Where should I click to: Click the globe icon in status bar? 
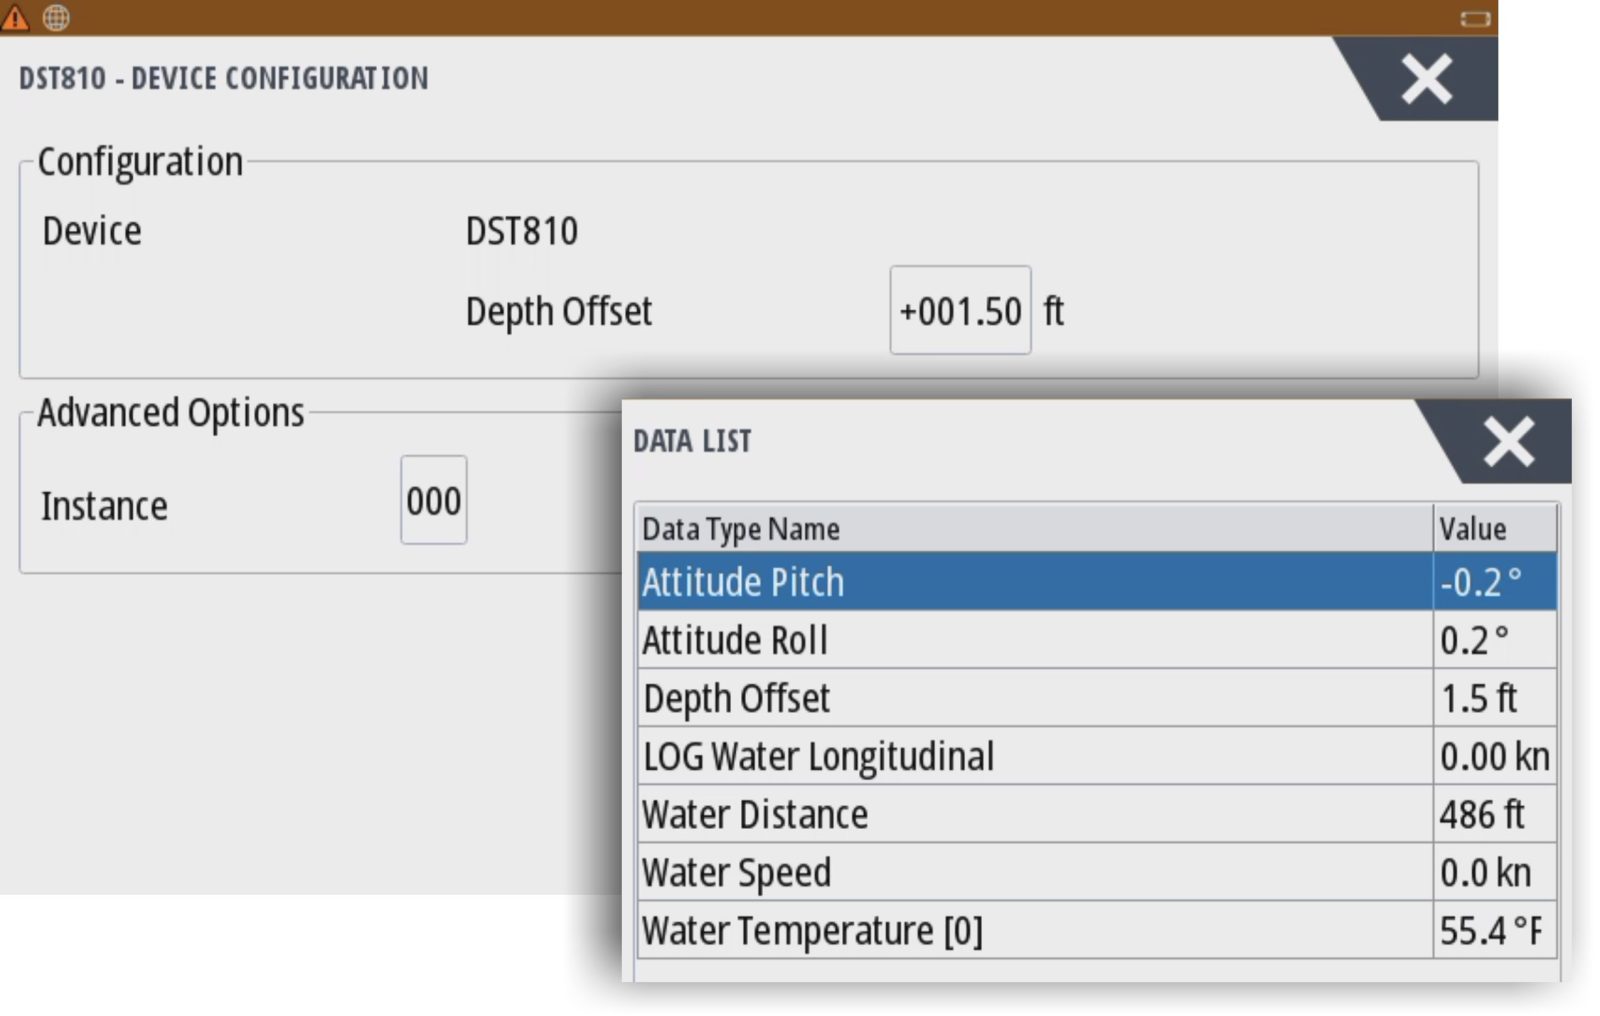coord(57,17)
